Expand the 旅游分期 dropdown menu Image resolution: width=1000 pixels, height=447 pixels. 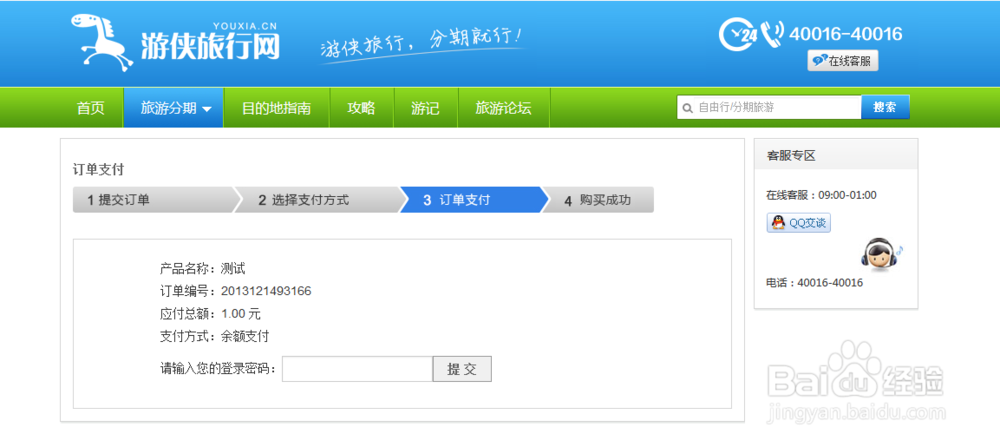(173, 108)
